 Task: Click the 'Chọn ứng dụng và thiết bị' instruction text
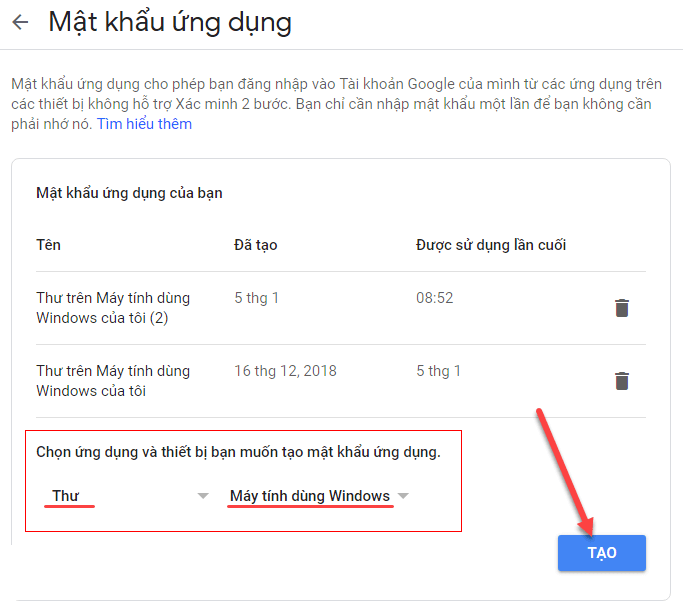(x=238, y=452)
